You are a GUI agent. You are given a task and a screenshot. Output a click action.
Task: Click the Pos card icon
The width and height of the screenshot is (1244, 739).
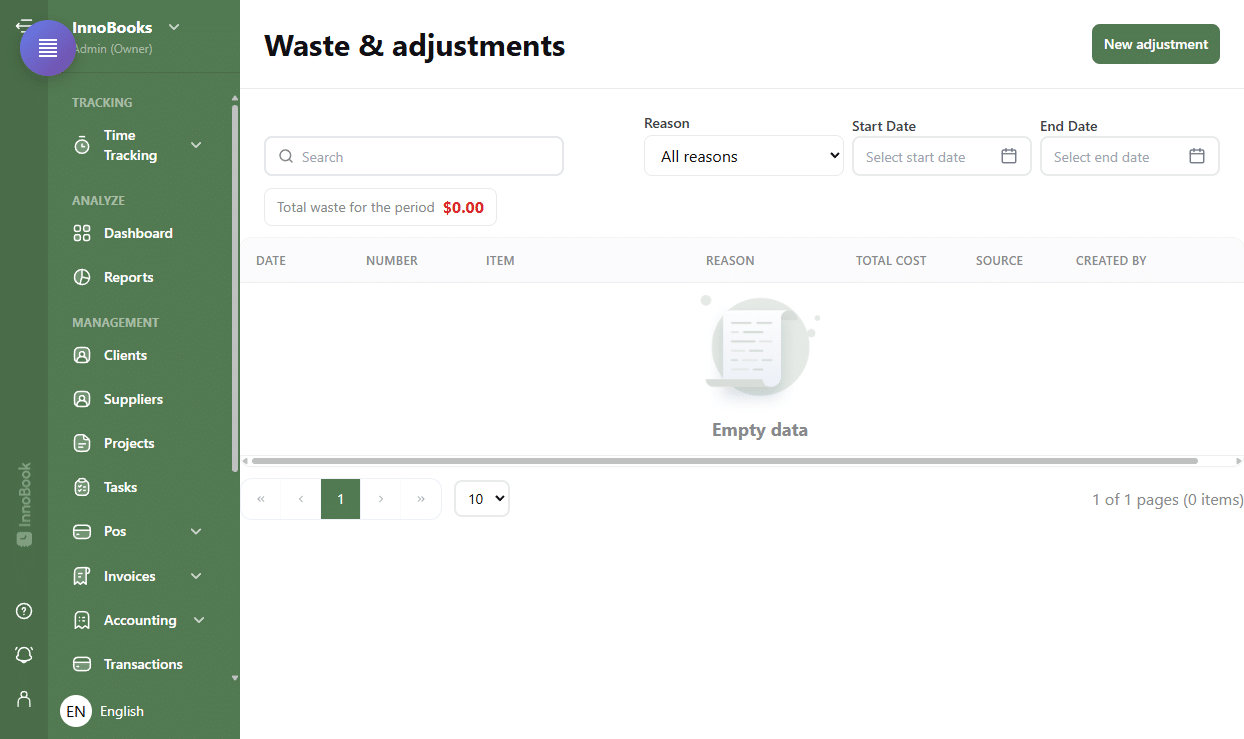pyautogui.click(x=82, y=531)
